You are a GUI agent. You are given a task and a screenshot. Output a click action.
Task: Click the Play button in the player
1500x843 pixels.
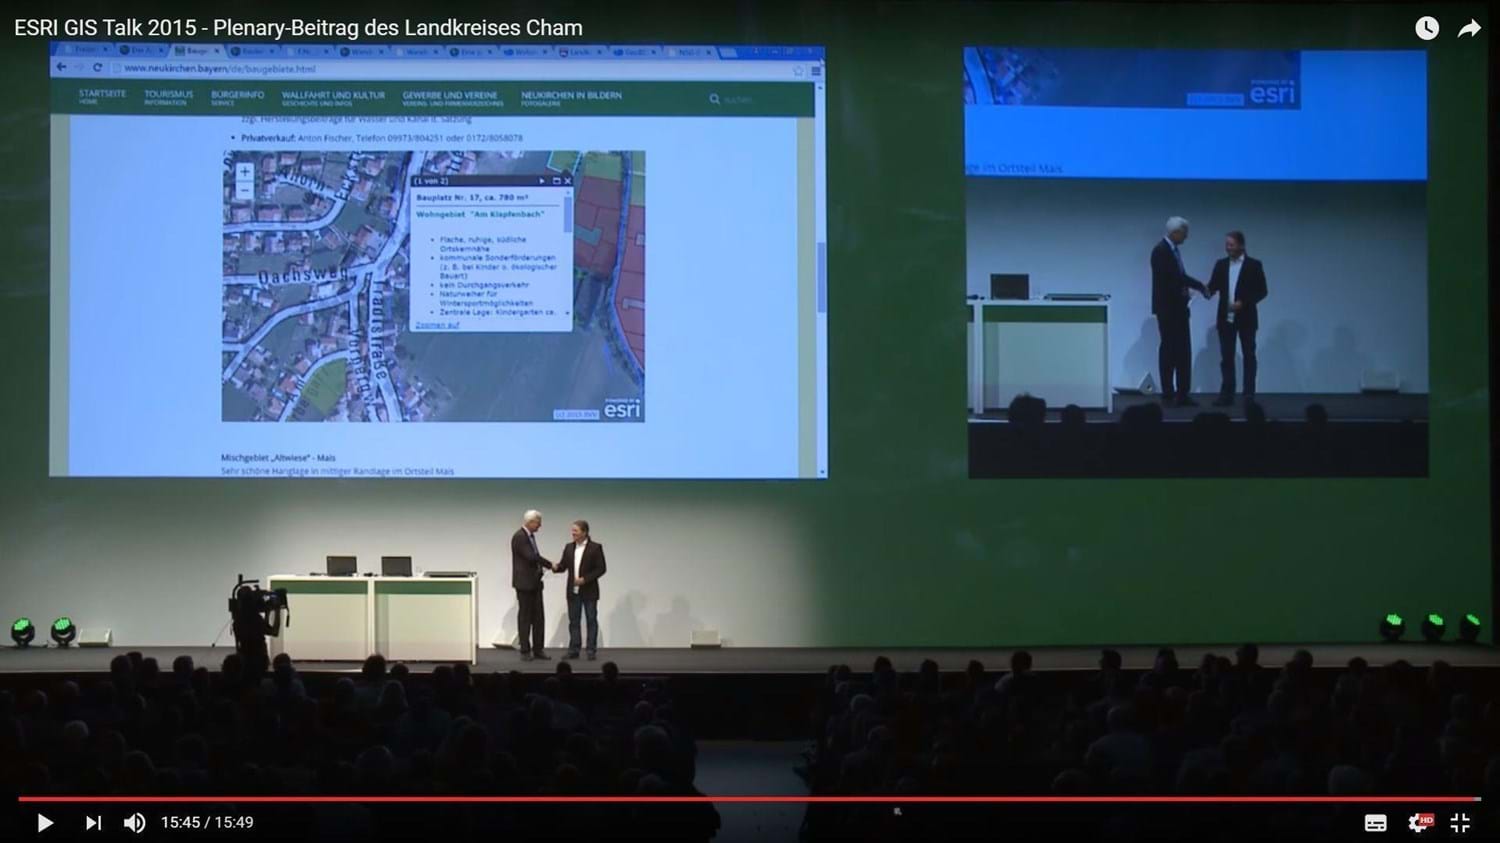tap(45, 823)
